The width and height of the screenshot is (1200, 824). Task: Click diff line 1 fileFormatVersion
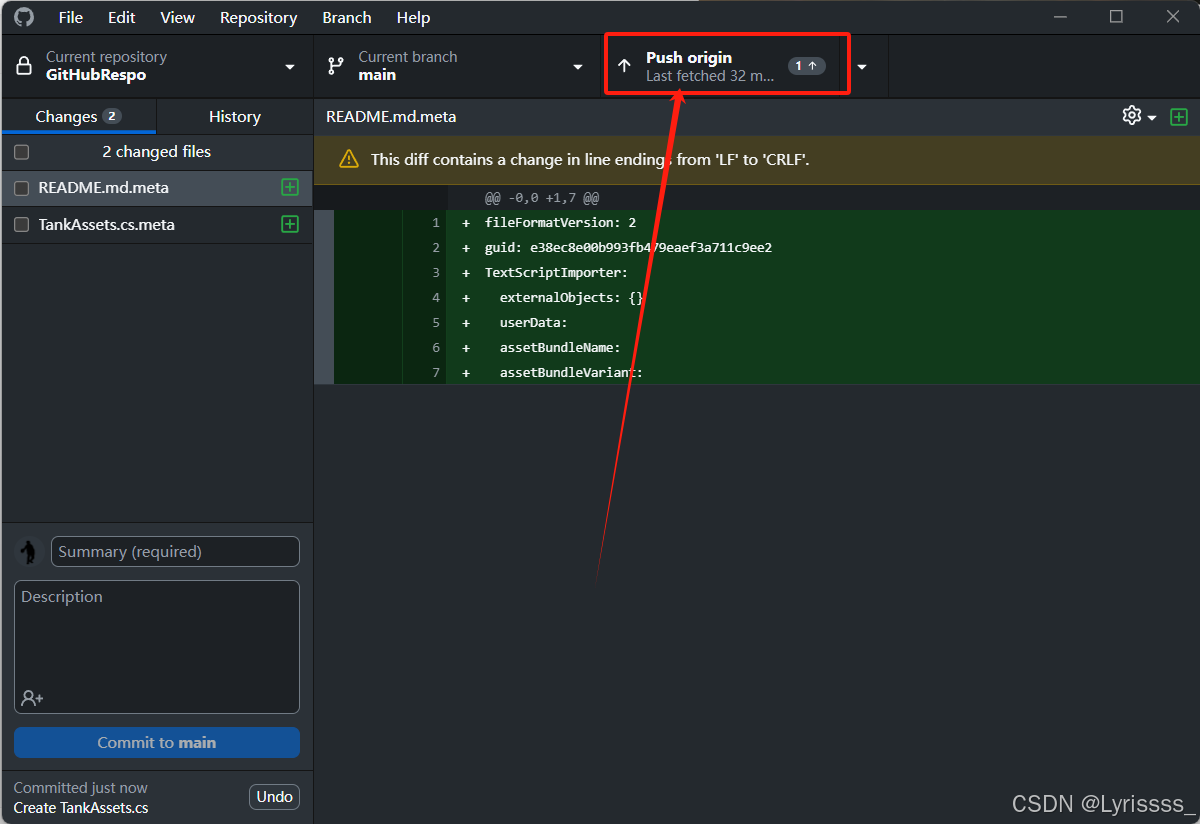click(560, 223)
